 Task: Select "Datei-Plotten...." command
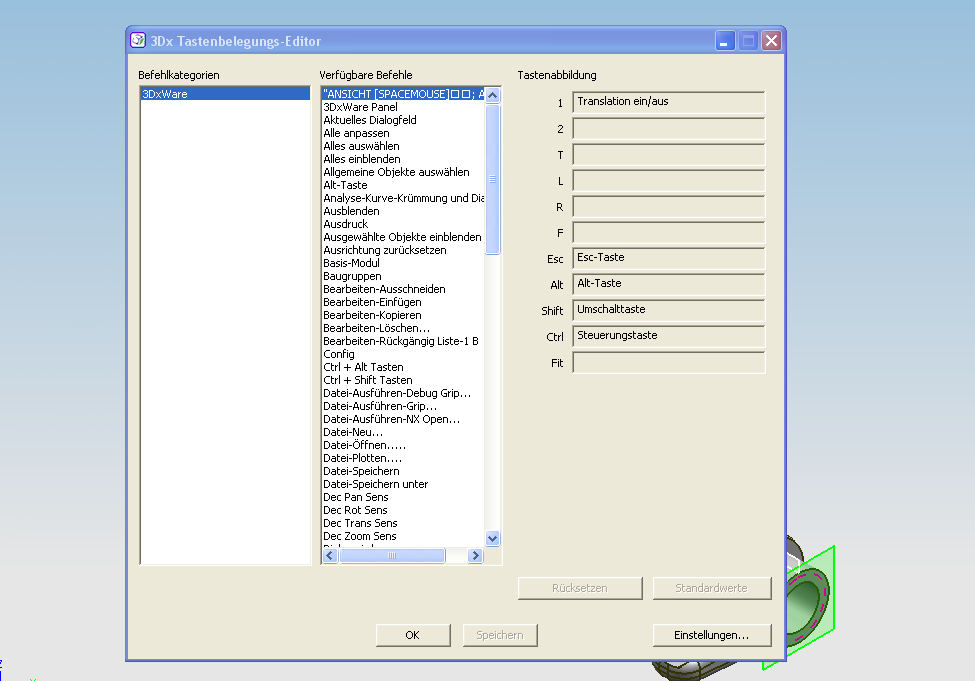point(402,458)
